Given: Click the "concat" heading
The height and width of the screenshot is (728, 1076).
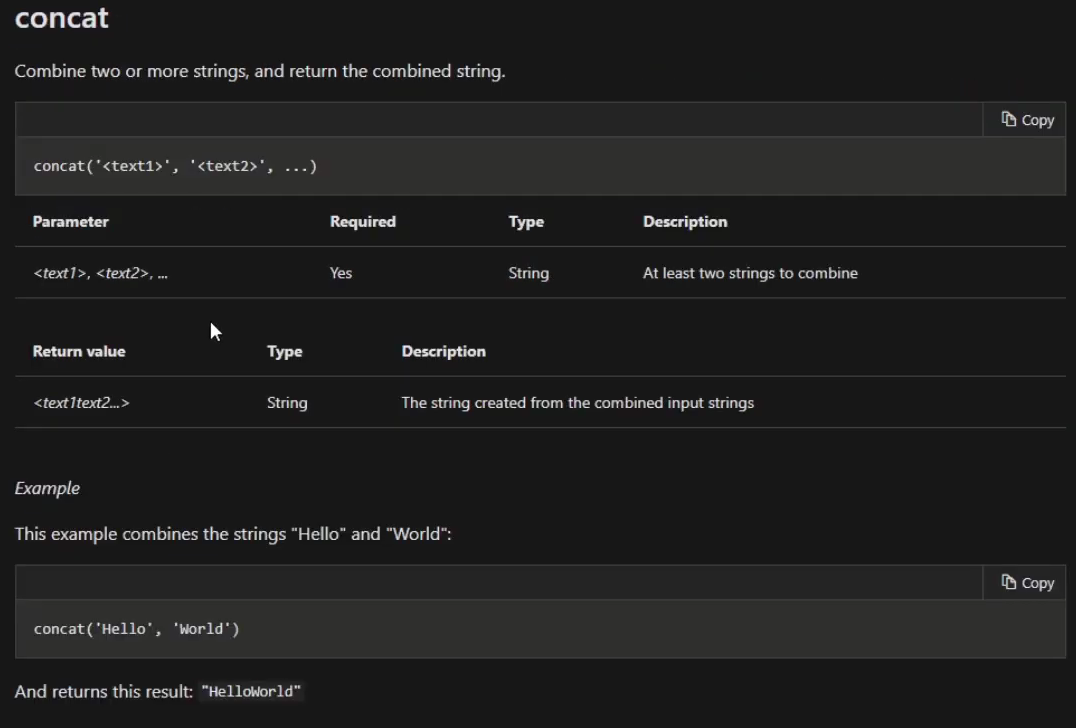Looking at the screenshot, I should tap(62, 17).
